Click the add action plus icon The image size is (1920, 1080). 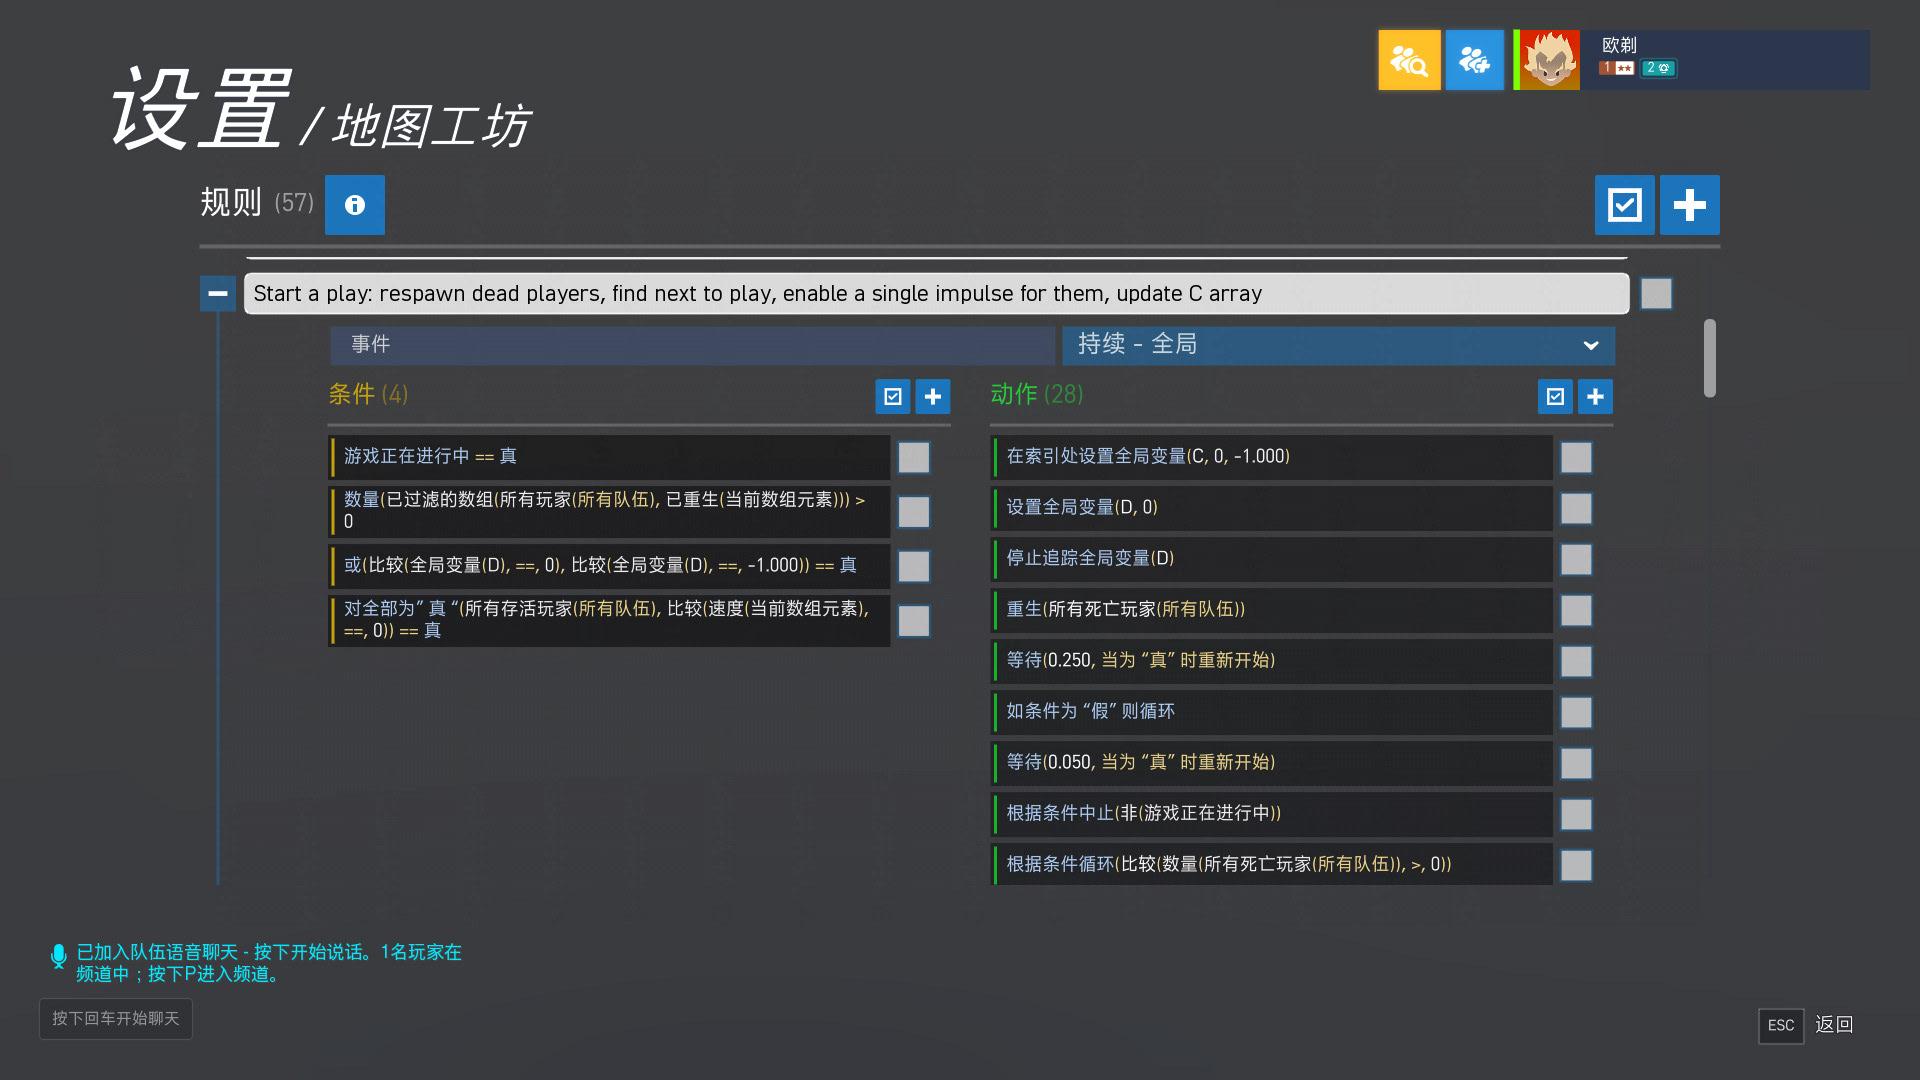1595,397
